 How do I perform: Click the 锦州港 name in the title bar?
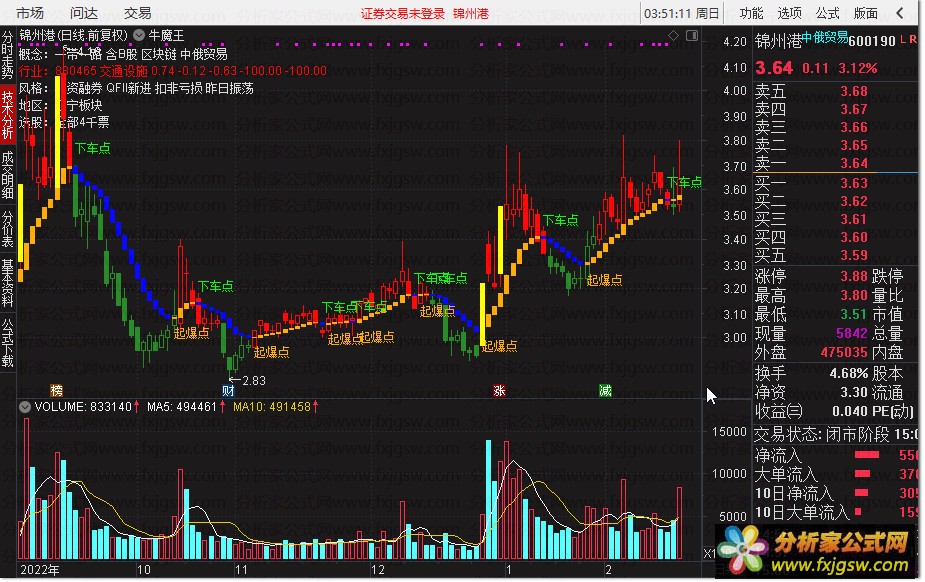(x=471, y=14)
